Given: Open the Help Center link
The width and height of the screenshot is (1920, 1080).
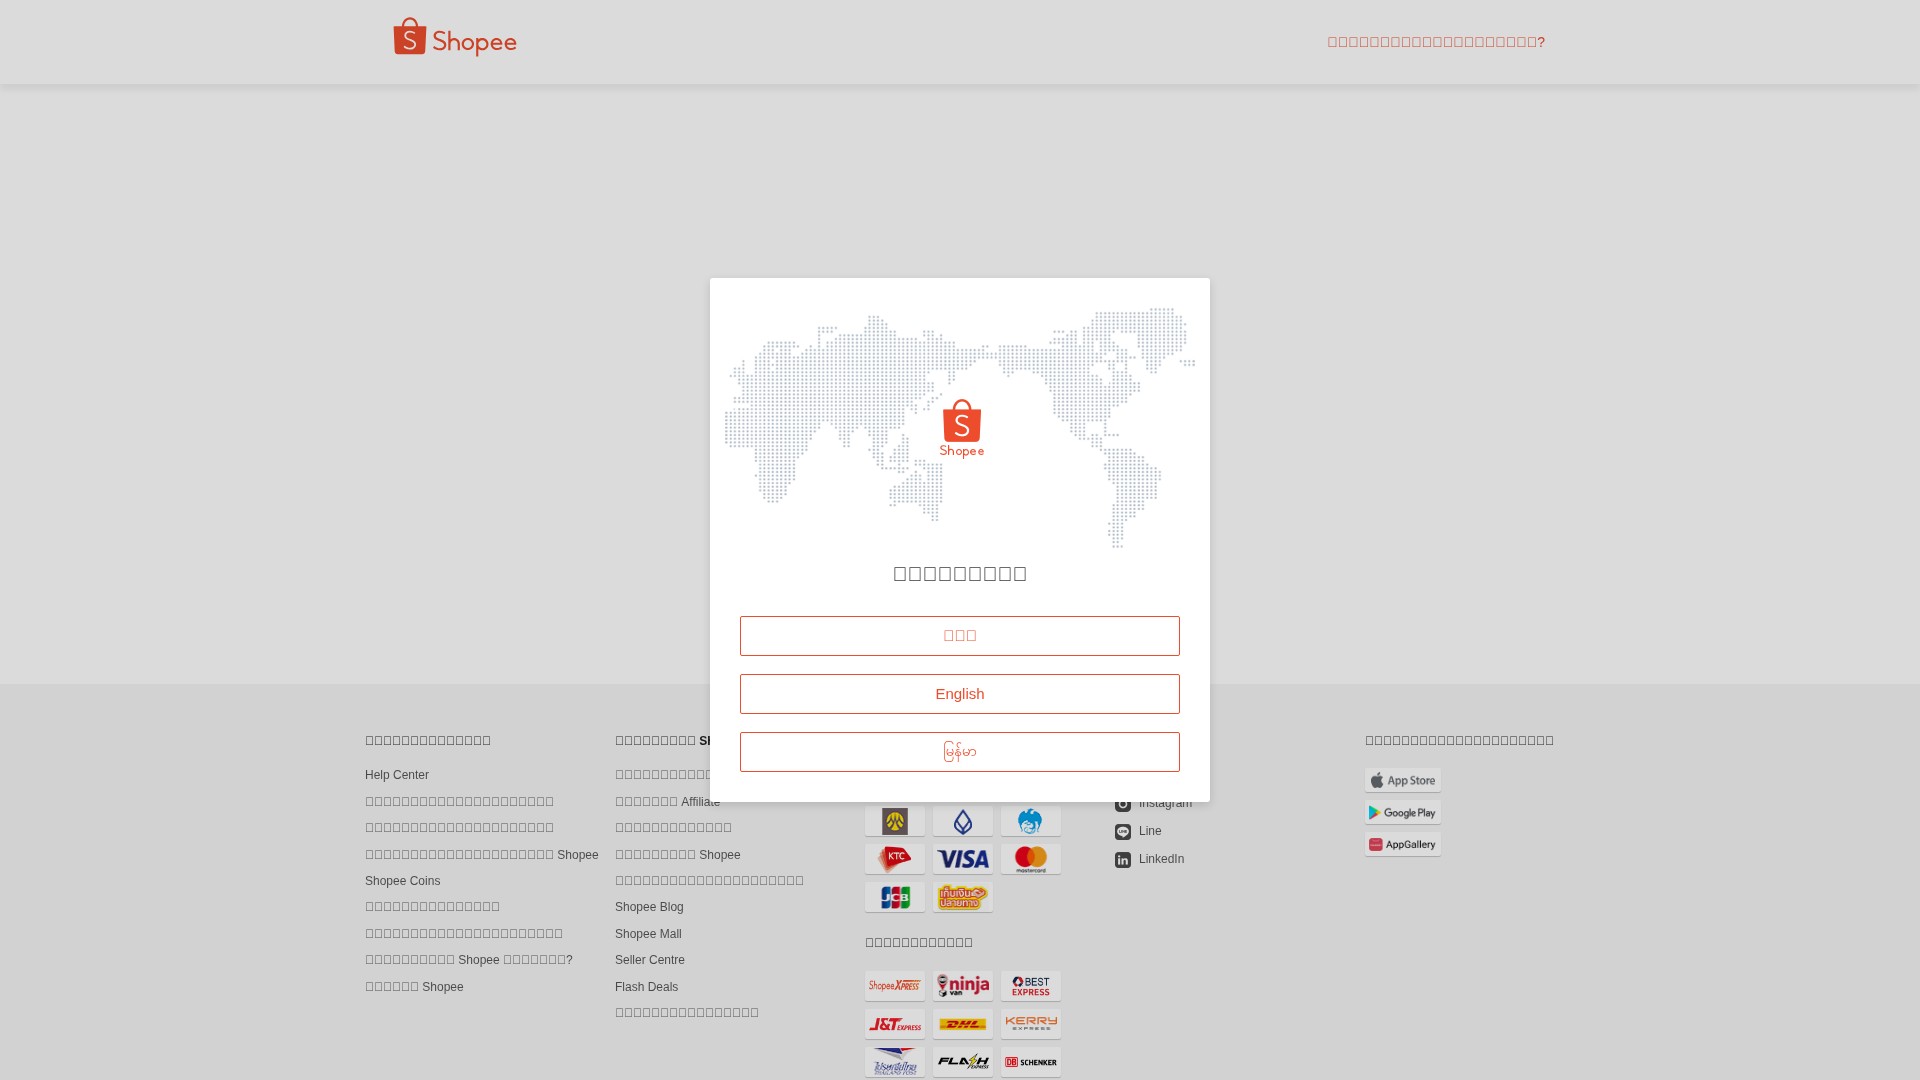Looking at the screenshot, I should pos(397,775).
